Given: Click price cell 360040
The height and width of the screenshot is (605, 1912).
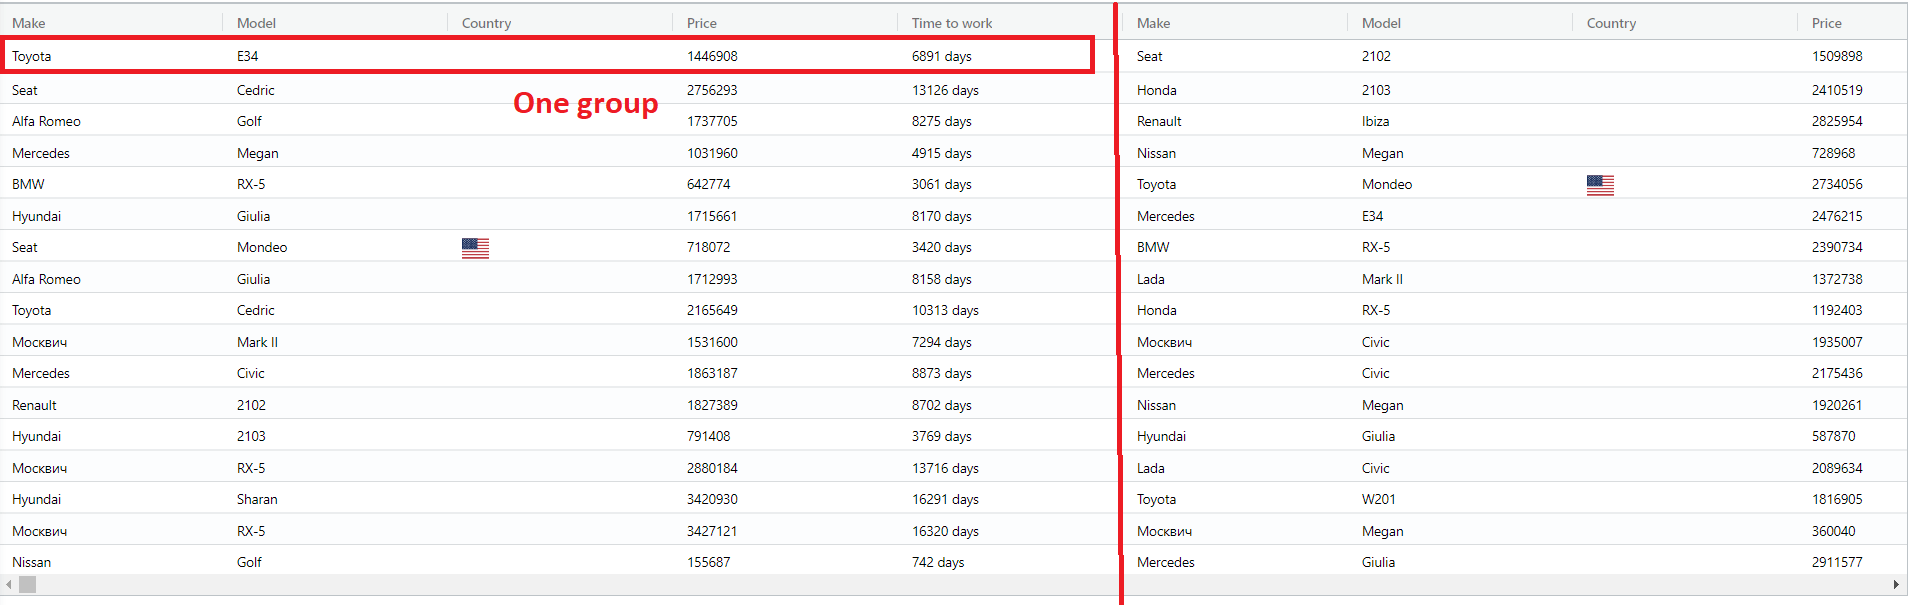Looking at the screenshot, I should 1833,531.
